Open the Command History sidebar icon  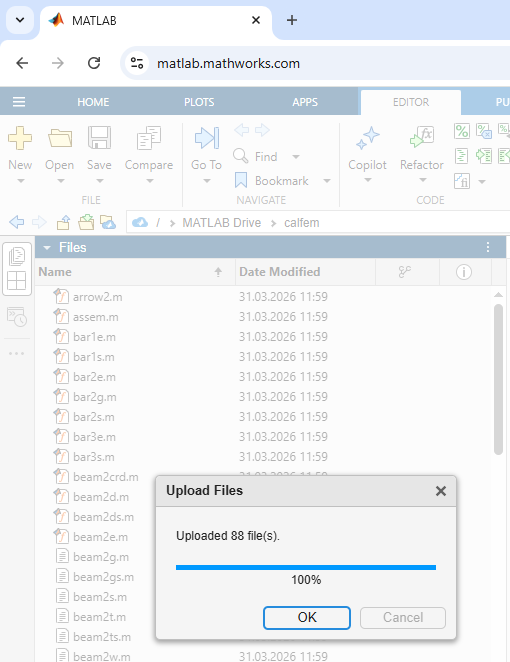pyautogui.click(x=17, y=317)
